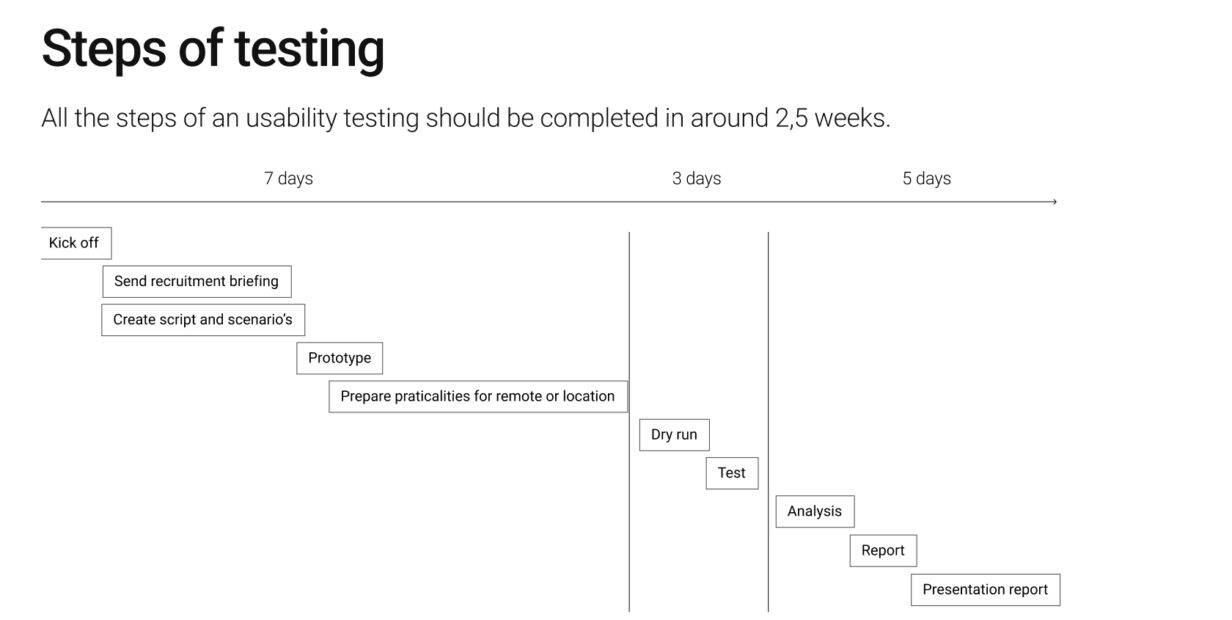Select the "Prepare praticalities for remote or location" box

(x=477, y=396)
